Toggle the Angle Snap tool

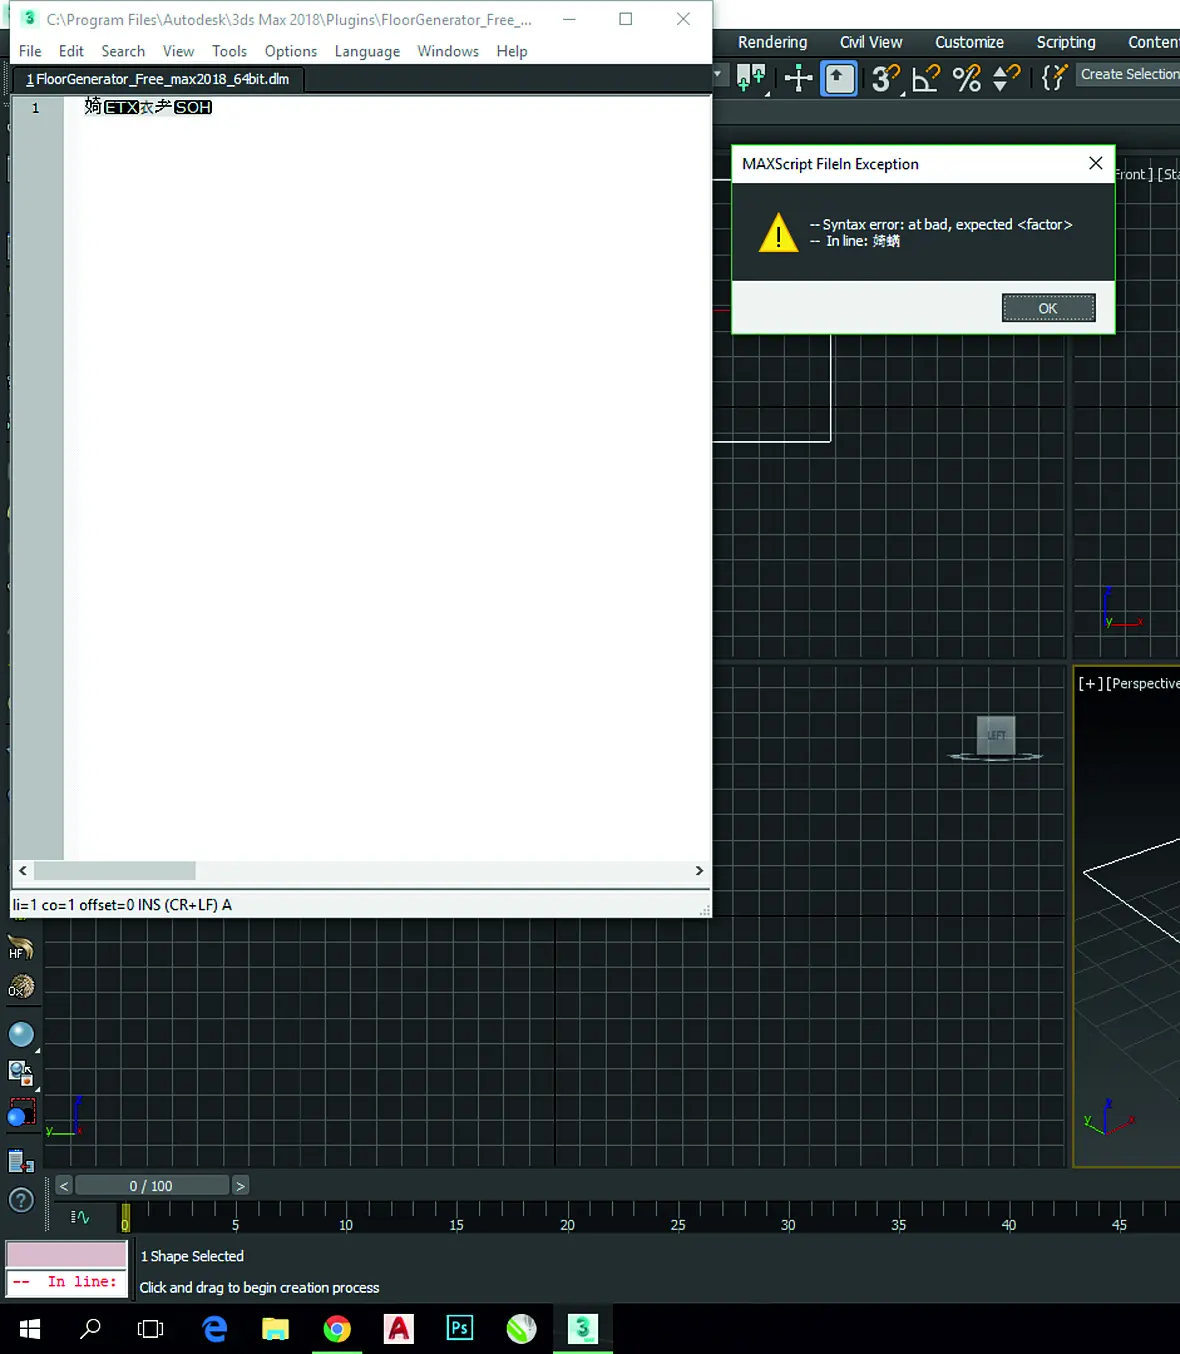coord(926,78)
